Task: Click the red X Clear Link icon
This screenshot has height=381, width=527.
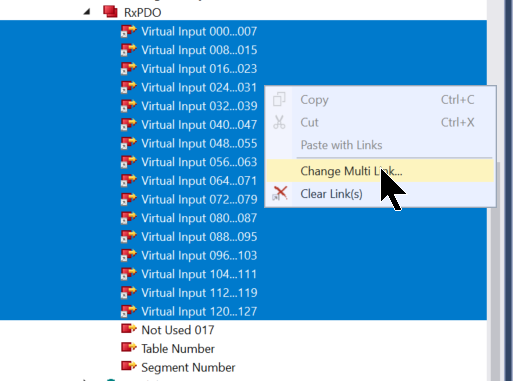Action: 280,194
